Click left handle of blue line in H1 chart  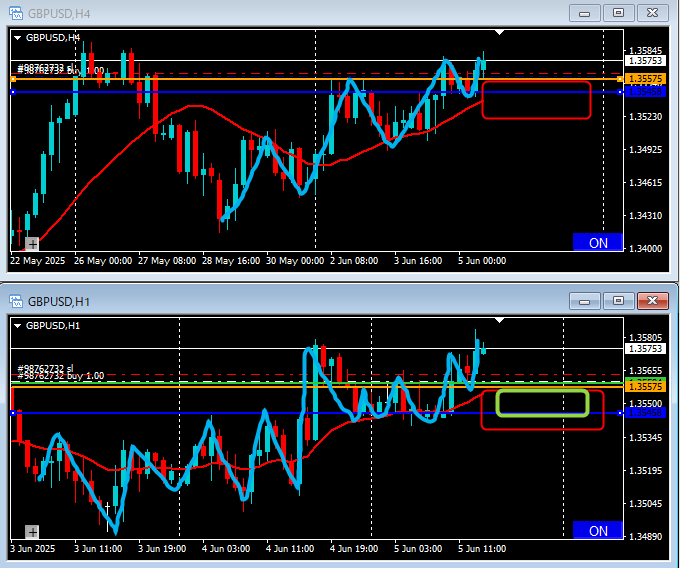click(13, 413)
